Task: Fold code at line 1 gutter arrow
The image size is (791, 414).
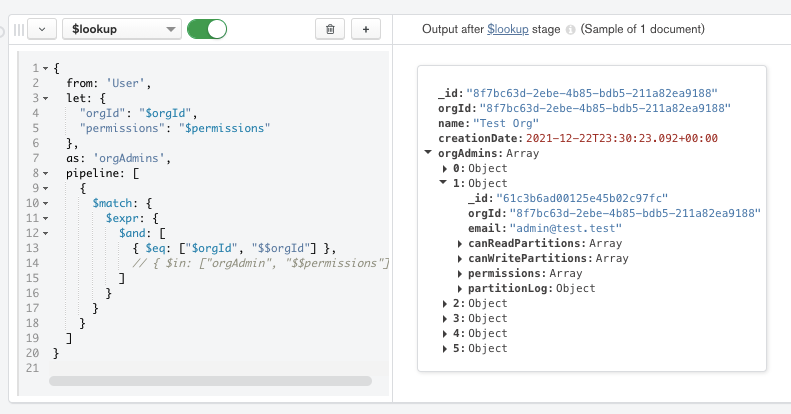Action: pos(45,69)
